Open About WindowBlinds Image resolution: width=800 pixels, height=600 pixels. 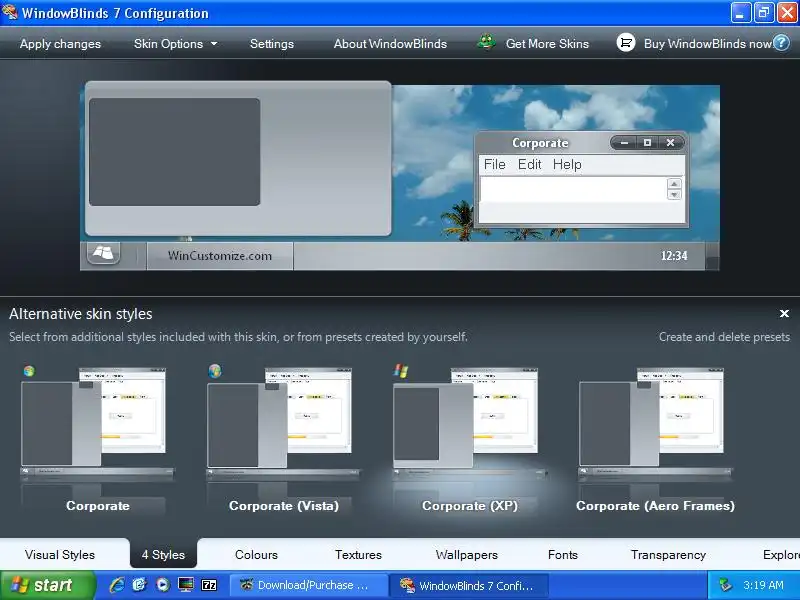[390, 44]
